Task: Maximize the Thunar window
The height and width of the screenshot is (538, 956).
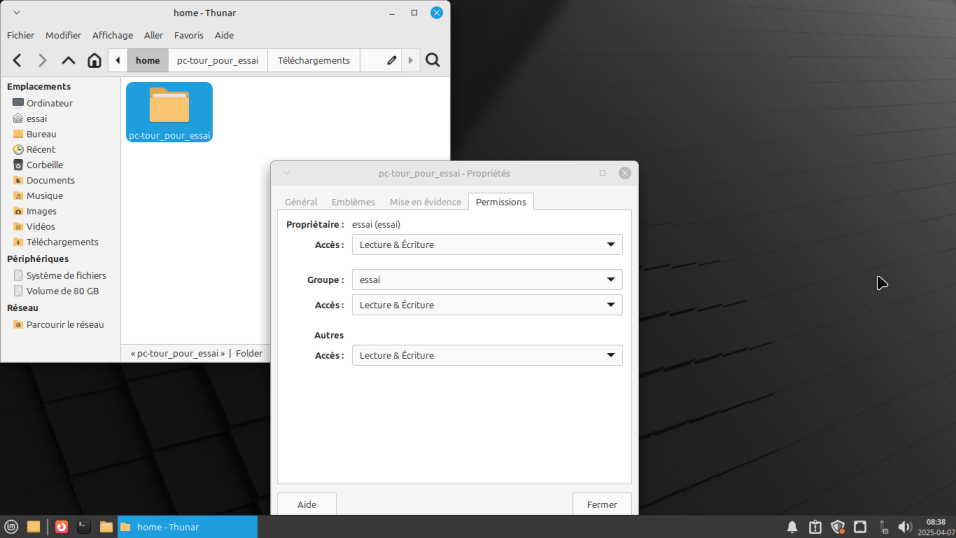Action: click(414, 13)
